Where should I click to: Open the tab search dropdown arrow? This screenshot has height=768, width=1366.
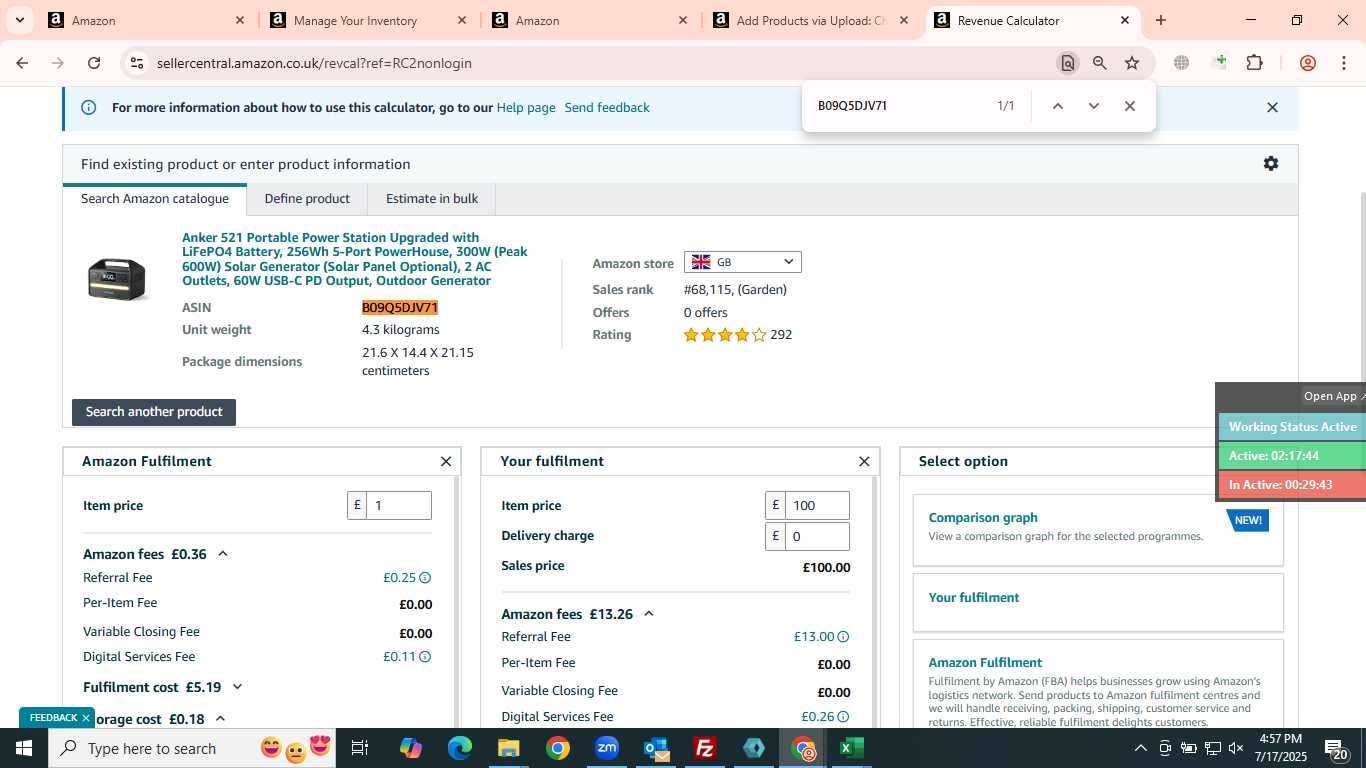tap(19, 20)
